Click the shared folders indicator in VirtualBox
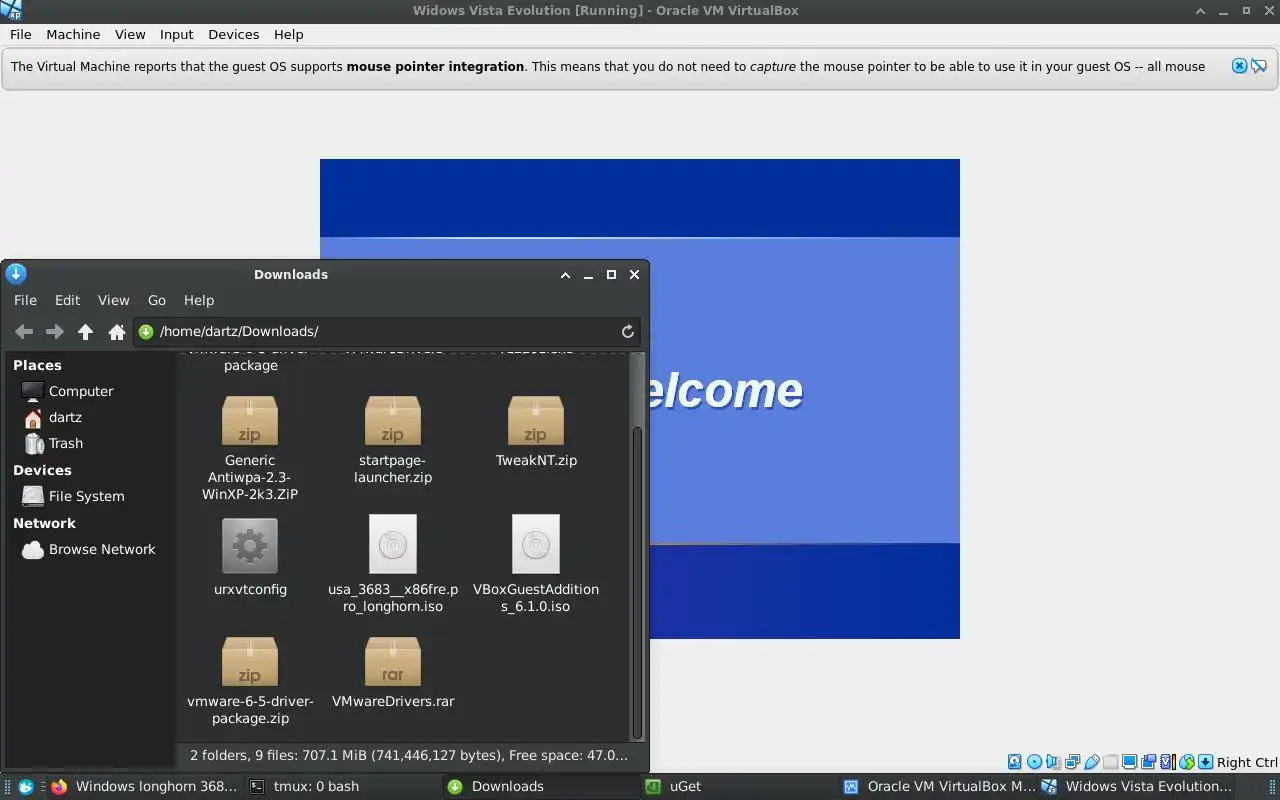 1111,762
